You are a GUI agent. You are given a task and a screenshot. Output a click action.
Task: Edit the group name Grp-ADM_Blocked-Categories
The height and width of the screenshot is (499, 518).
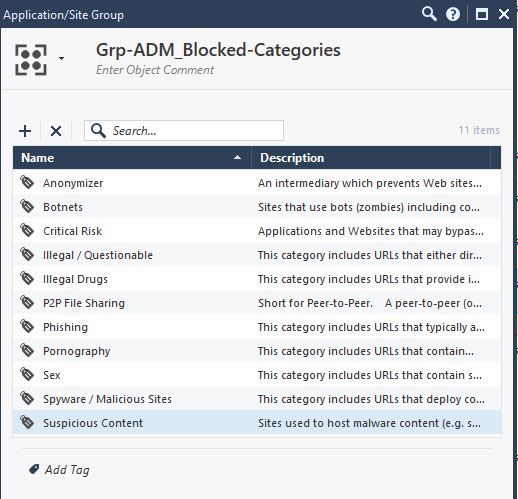(218, 50)
